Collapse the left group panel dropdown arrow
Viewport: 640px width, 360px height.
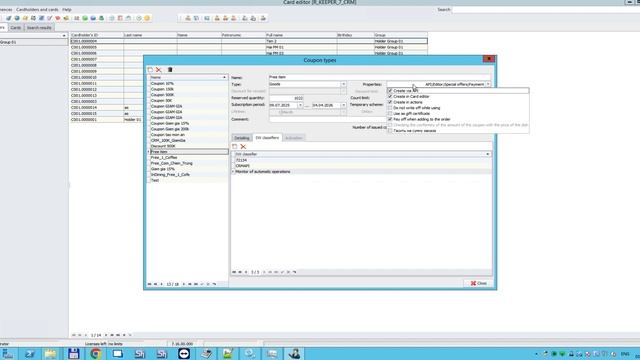click(64, 36)
